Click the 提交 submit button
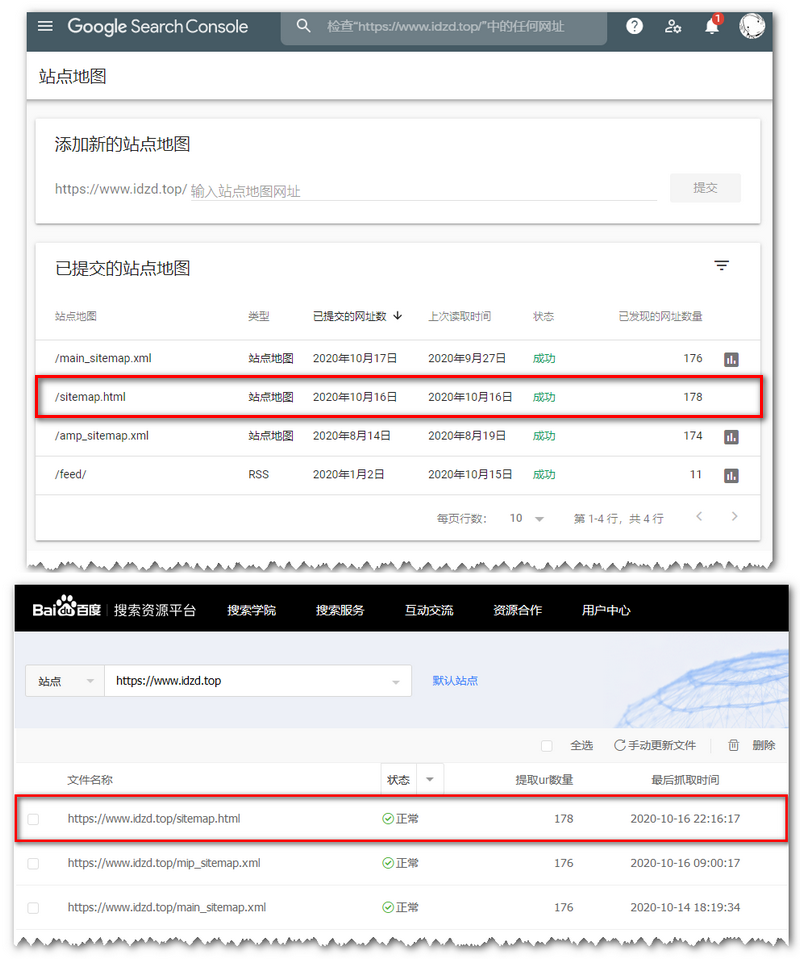The height and width of the screenshot is (959, 800). point(705,188)
